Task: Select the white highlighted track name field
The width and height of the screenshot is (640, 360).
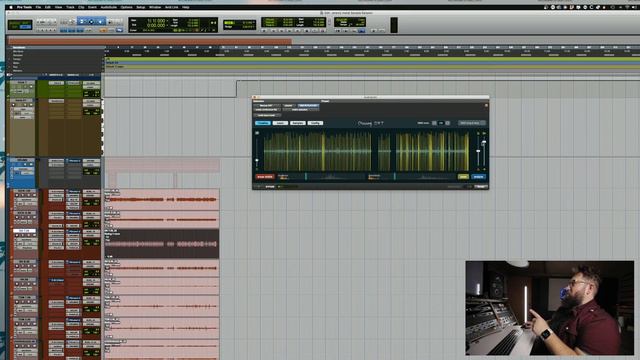Action: pyautogui.click(x=24, y=231)
